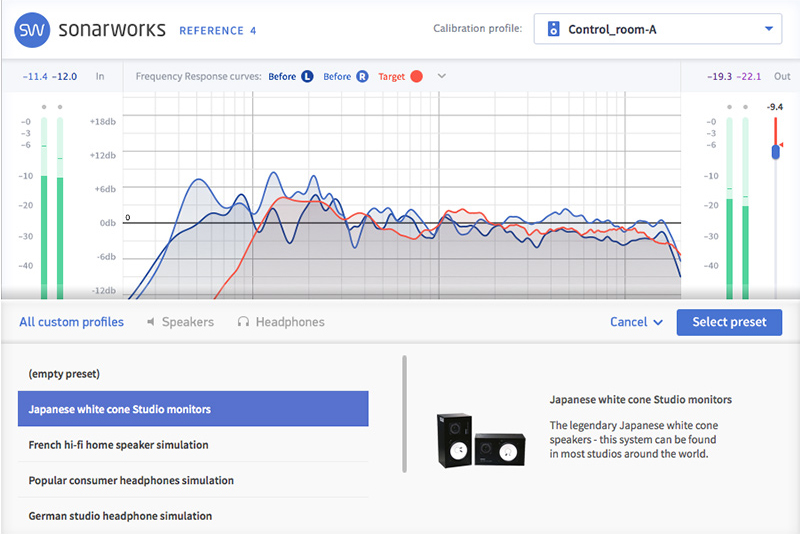Image resolution: width=800 pixels, height=534 pixels.
Task: Click the left input clip indicator dot
Action: point(44,107)
